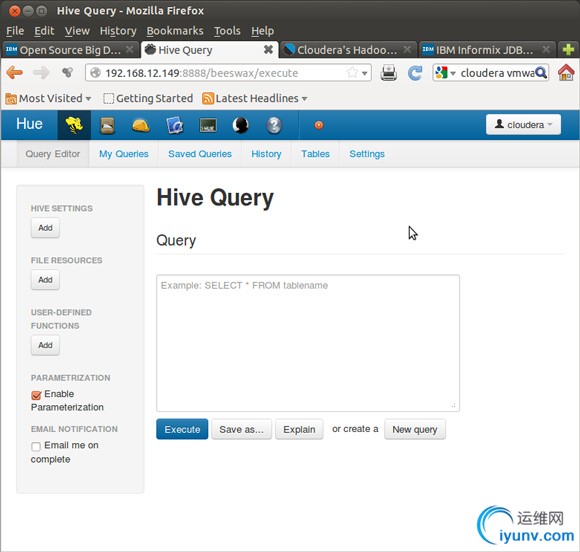Screen dimensions: 580x552
Task: Open the History menu in menu bar
Action: tap(118, 31)
